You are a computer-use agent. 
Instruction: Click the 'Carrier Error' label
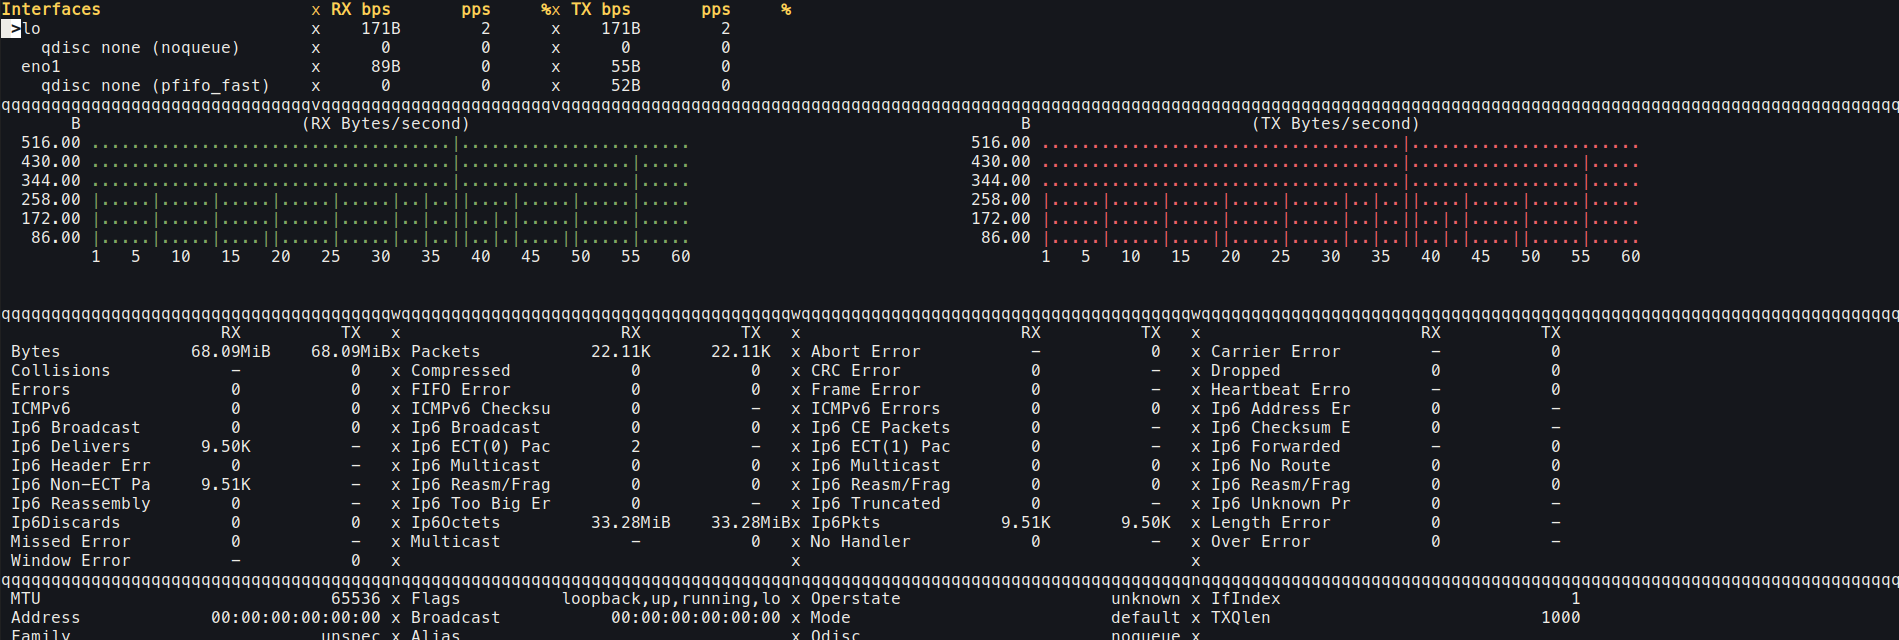1276,352
